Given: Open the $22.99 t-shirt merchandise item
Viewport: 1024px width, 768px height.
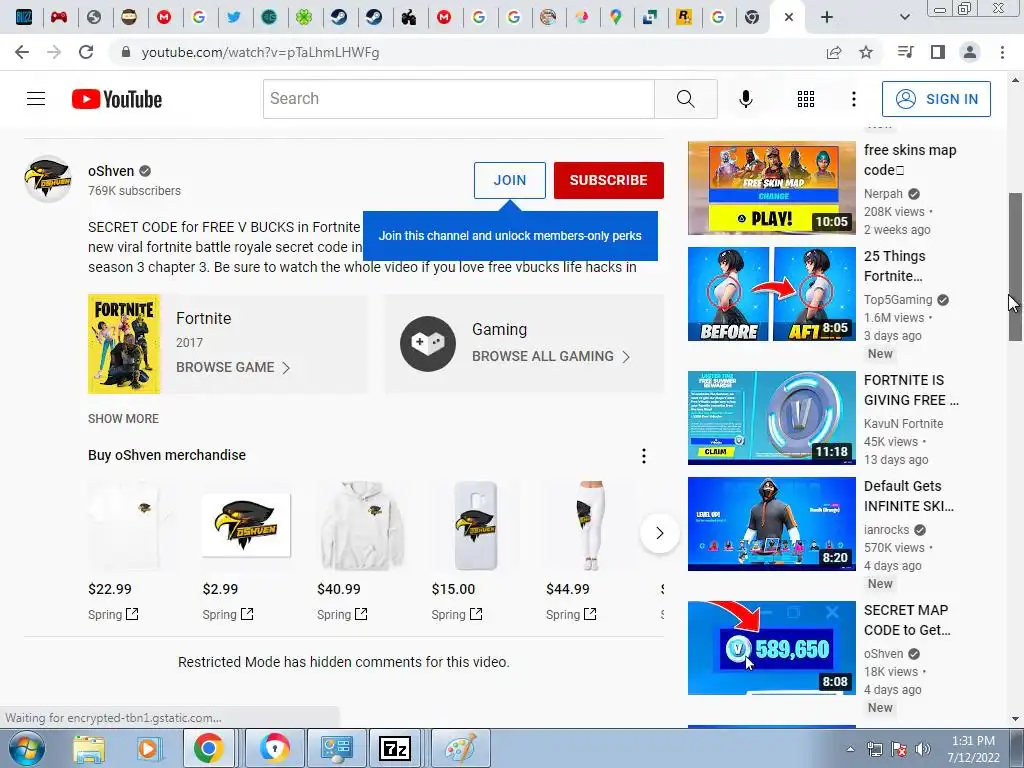Looking at the screenshot, I should click(x=132, y=526).
